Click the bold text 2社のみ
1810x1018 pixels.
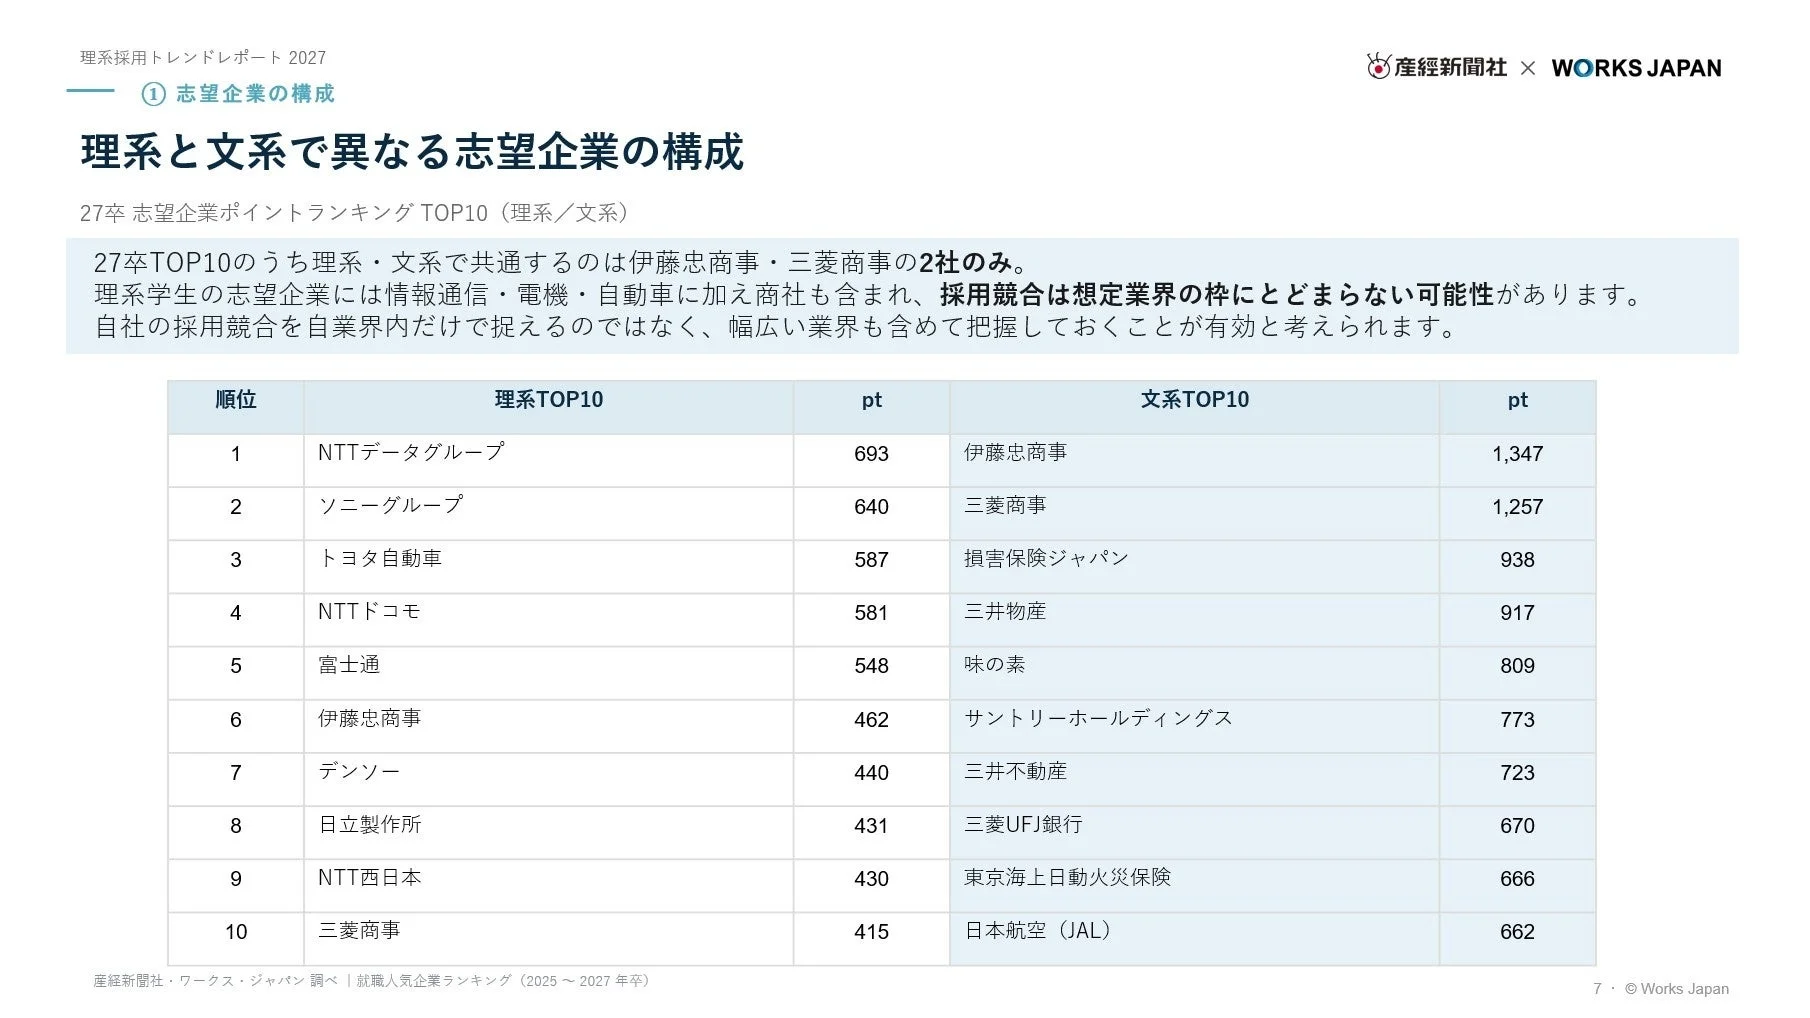tap(966, 263)
